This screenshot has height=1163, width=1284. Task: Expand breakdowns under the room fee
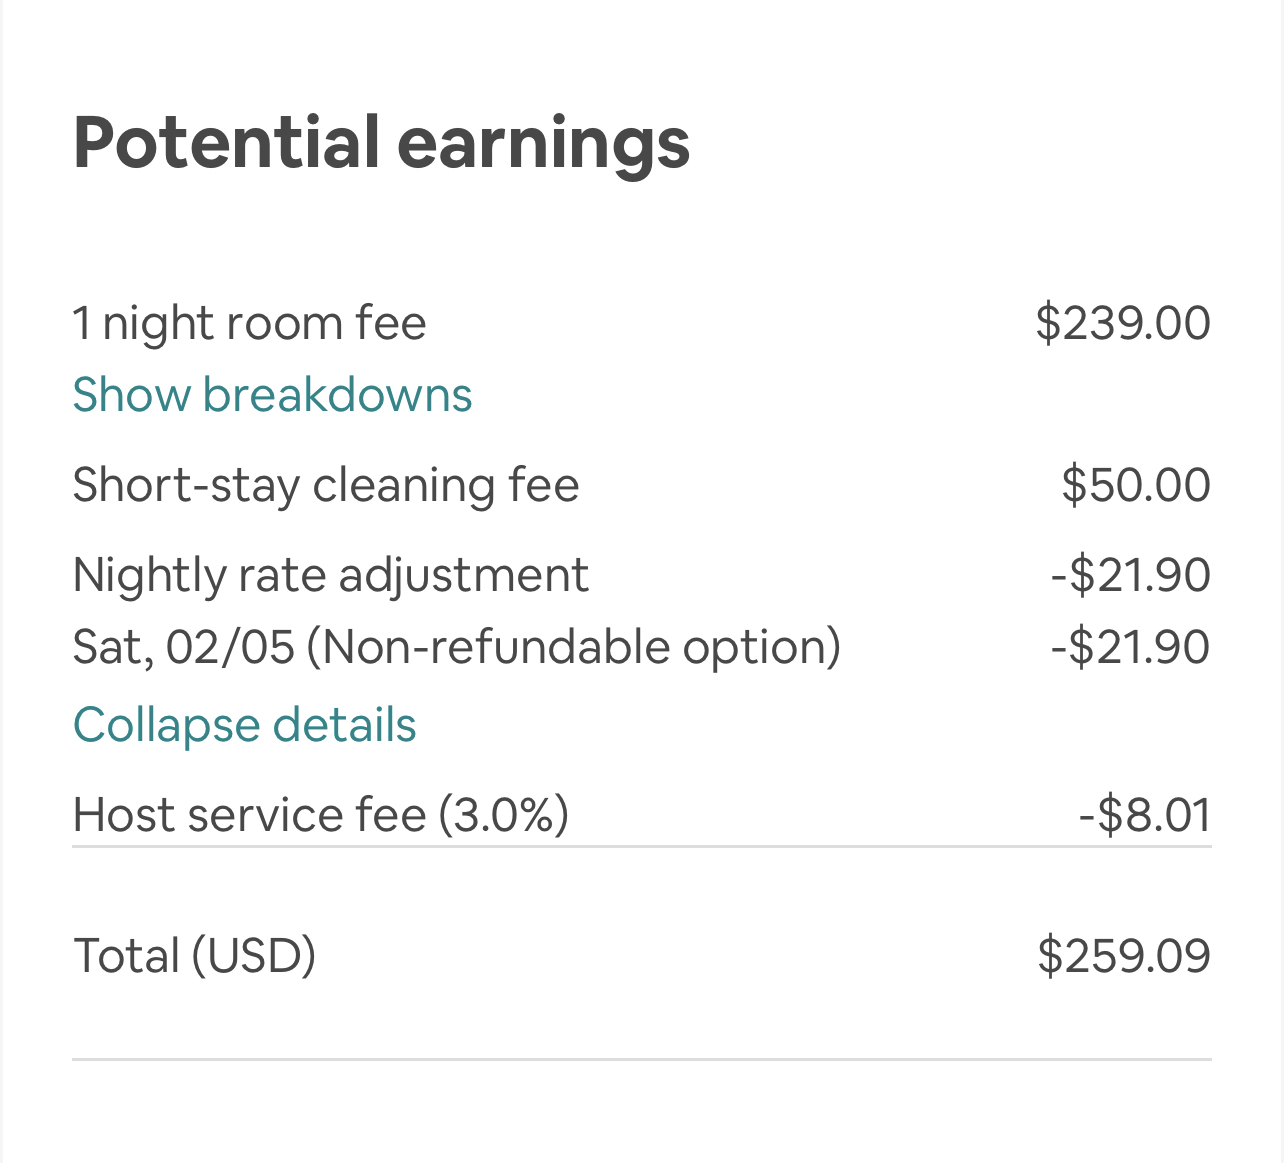(272, 395)
